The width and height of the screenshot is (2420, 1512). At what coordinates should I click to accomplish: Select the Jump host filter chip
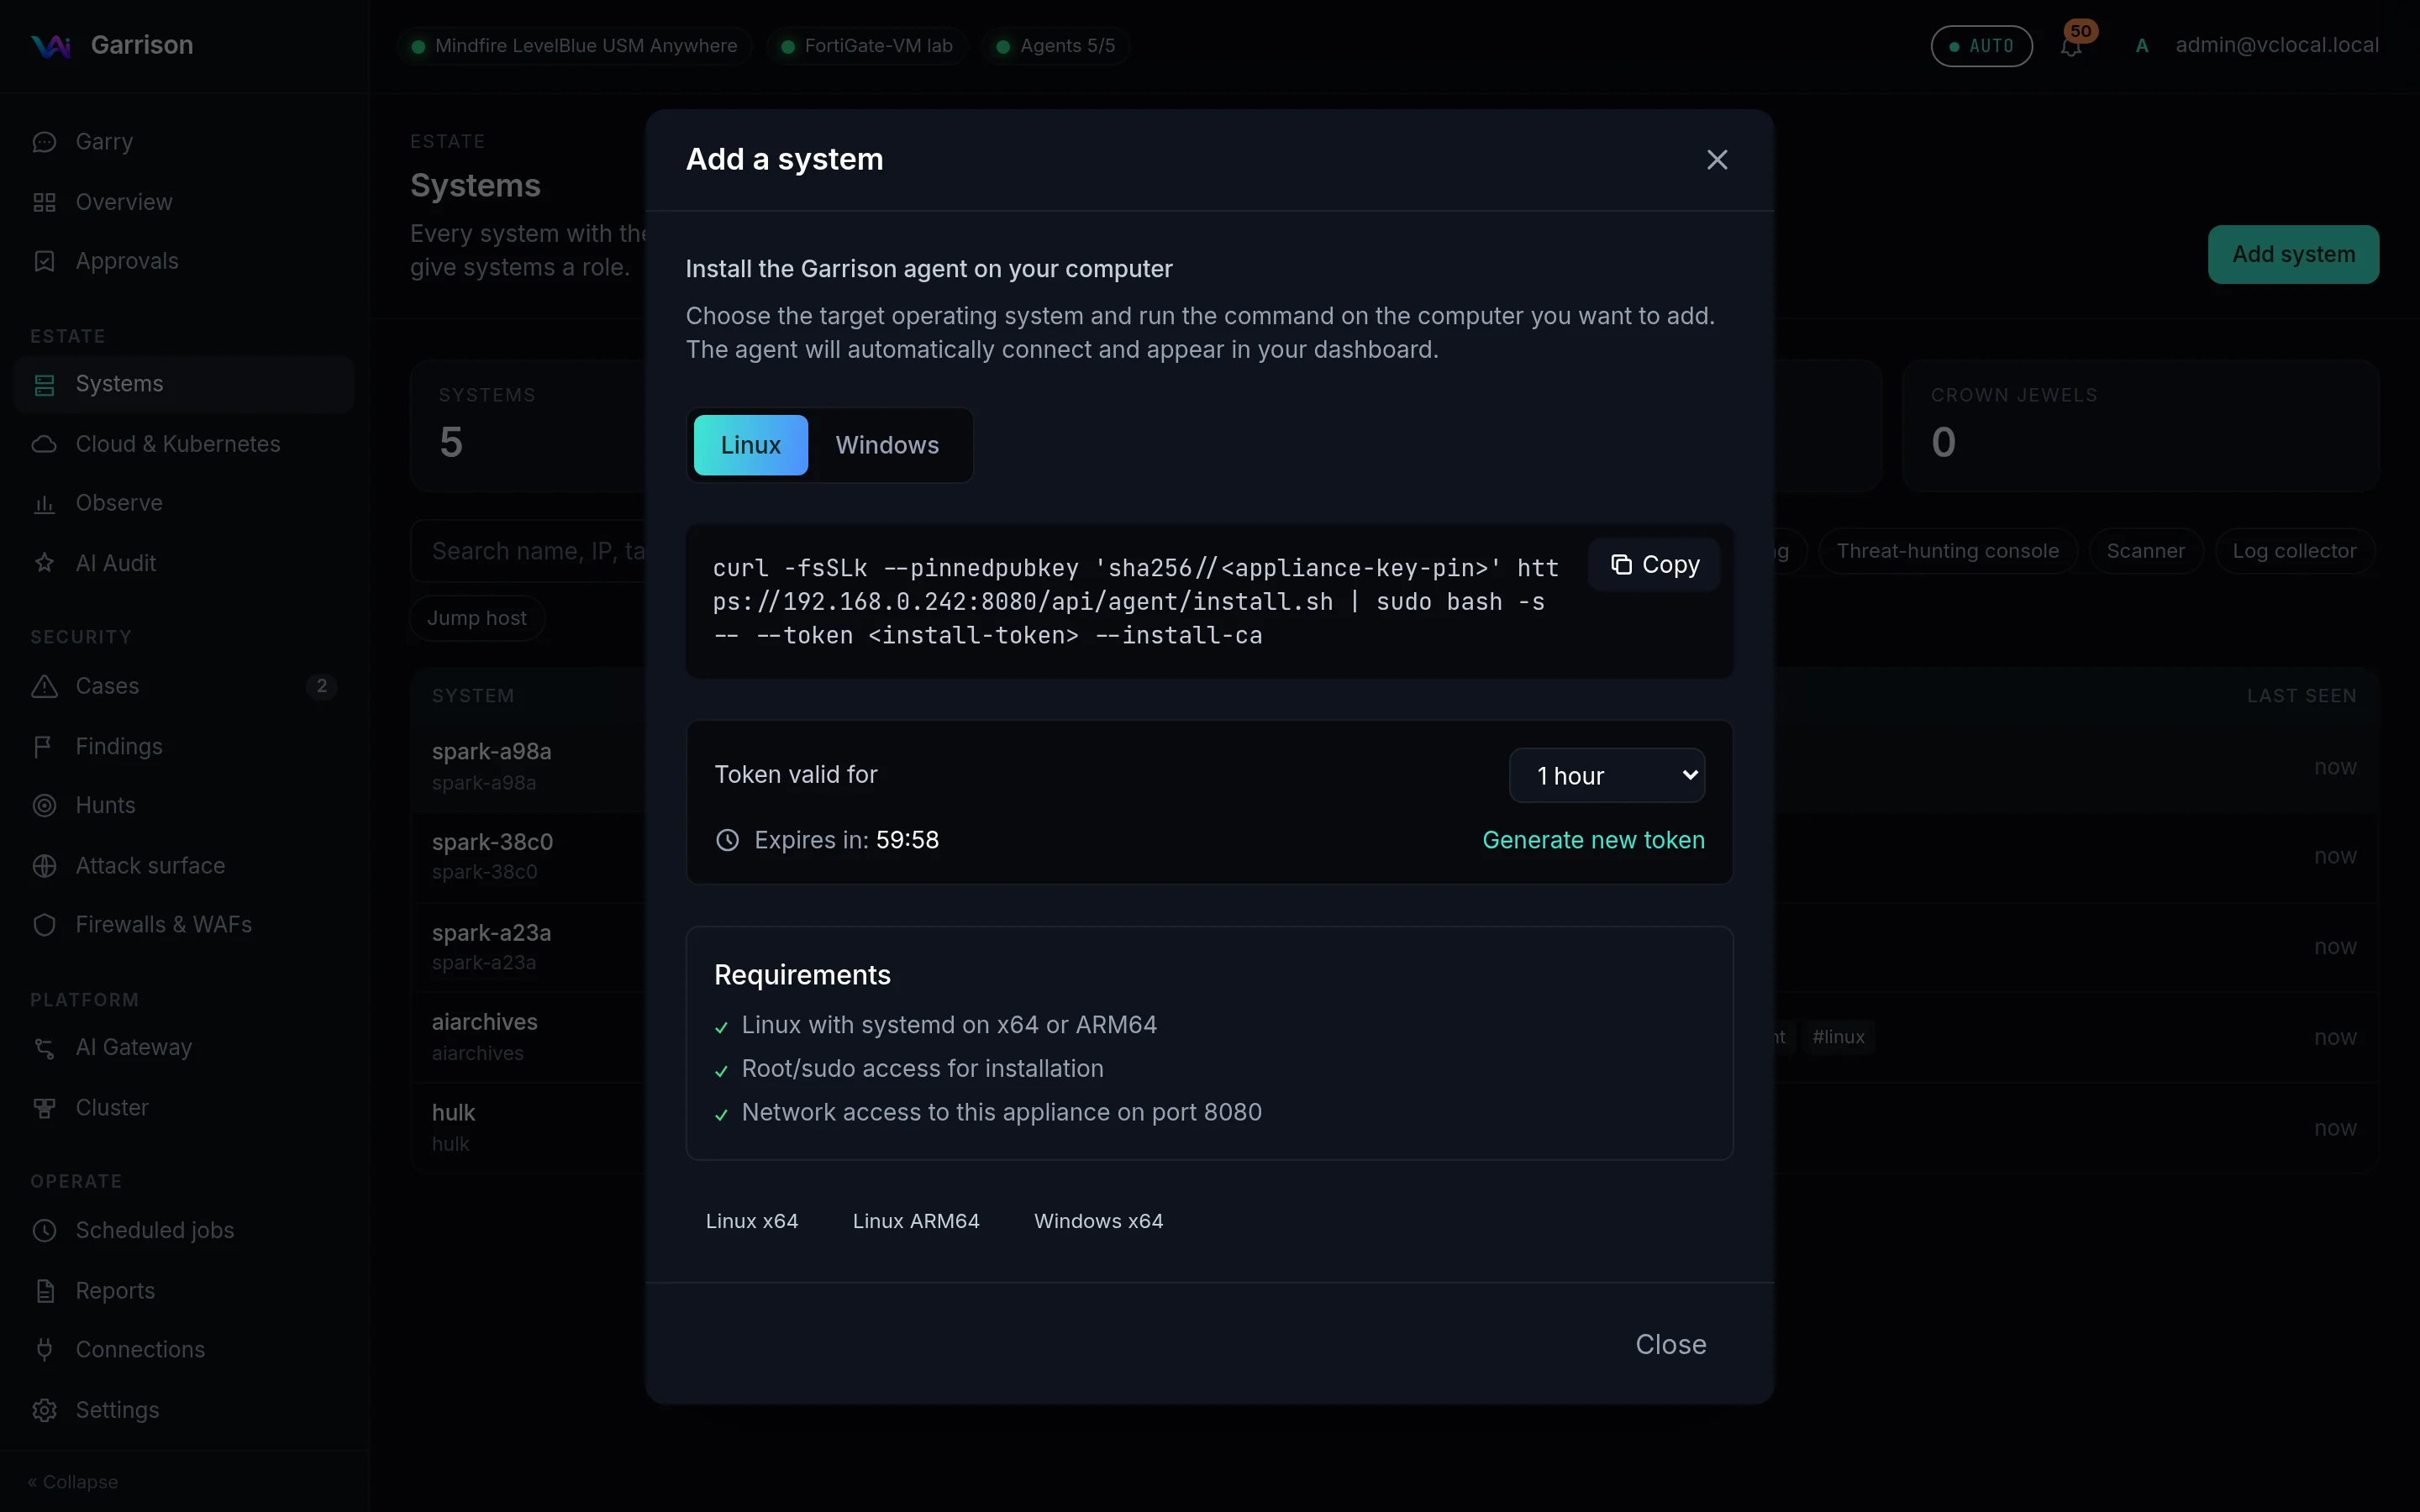pyautogui.click(x=477, y=618)
